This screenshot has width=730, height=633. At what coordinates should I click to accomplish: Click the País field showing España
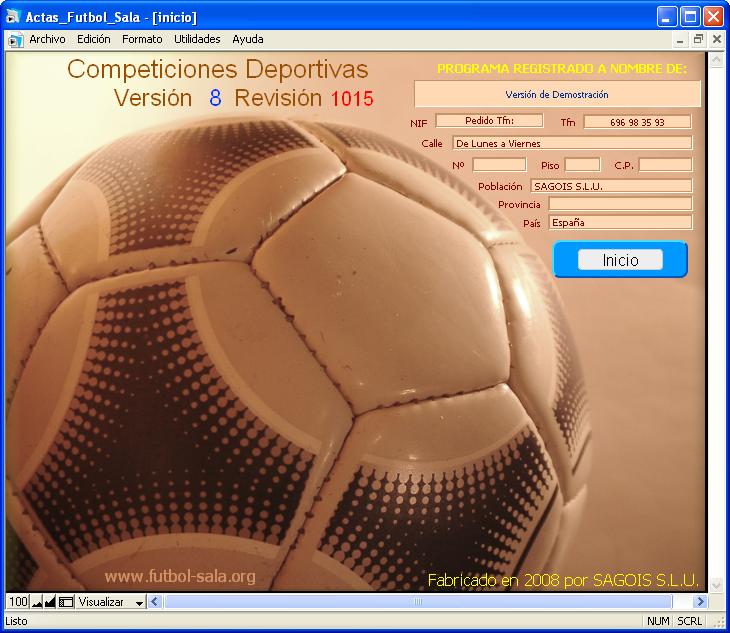pyautogui.click(x=620, y=222)
